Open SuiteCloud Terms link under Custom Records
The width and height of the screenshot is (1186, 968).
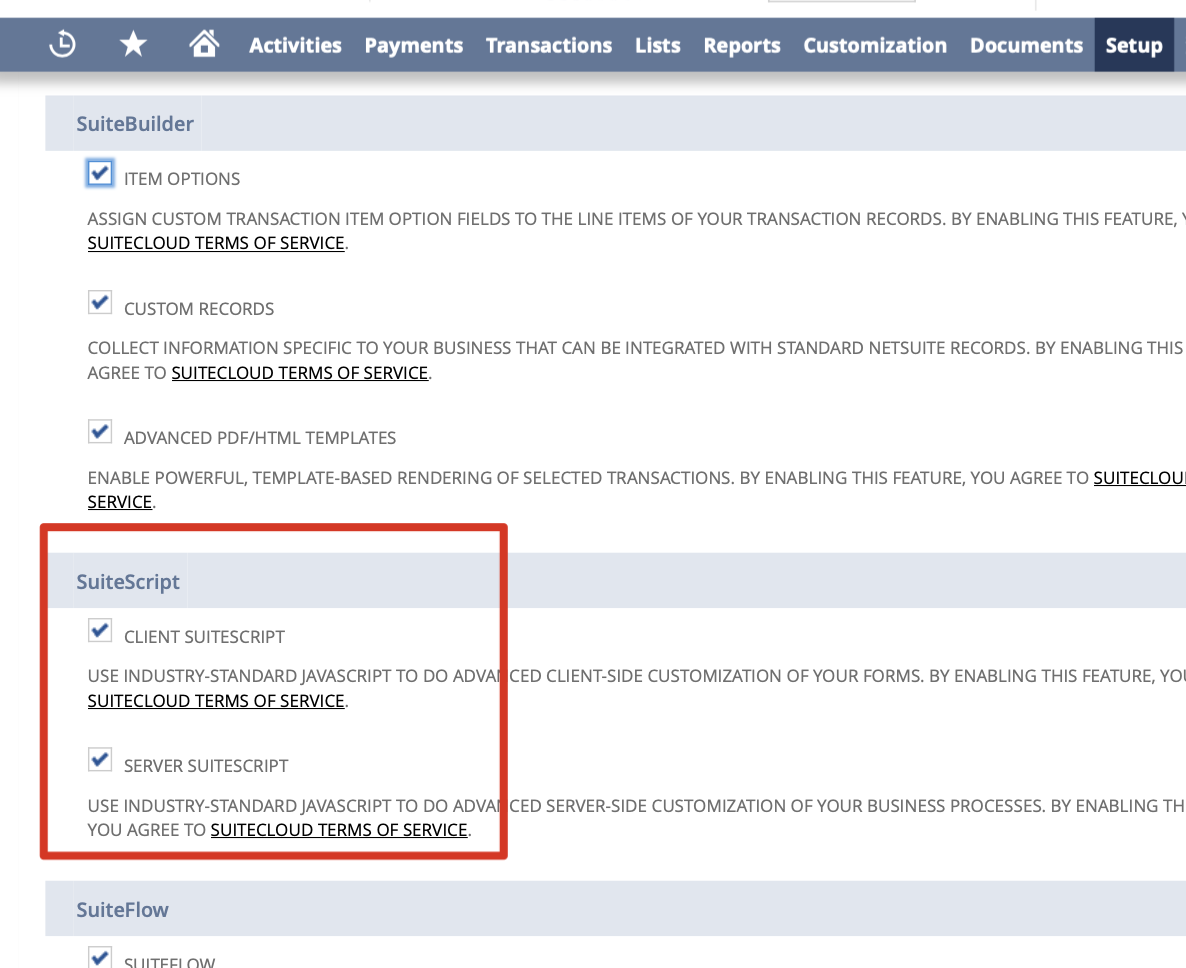[x=300, y=374]
